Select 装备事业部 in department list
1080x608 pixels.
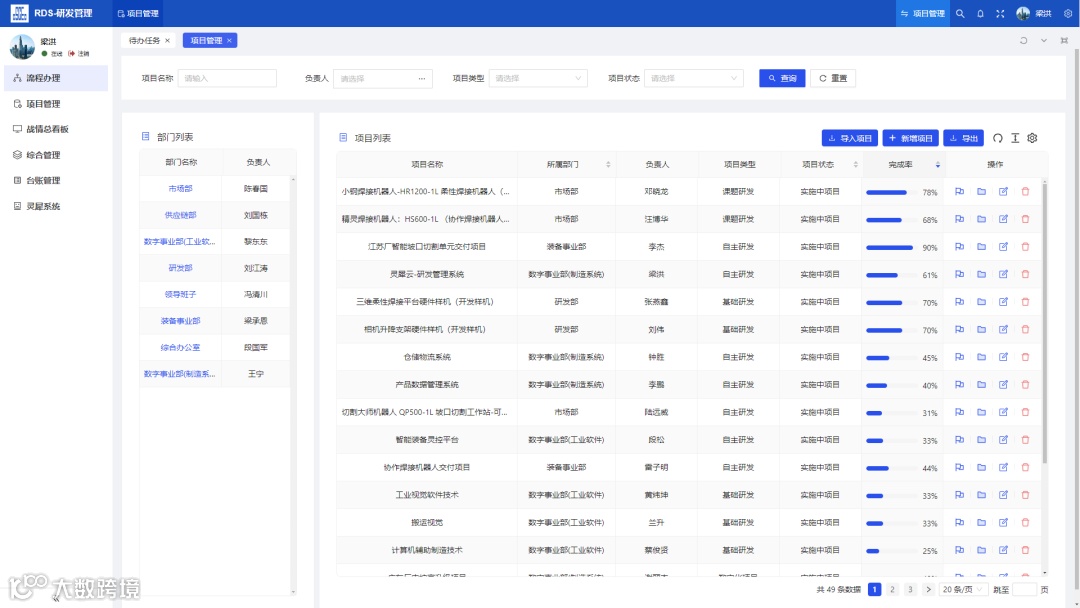click(180, 321)
